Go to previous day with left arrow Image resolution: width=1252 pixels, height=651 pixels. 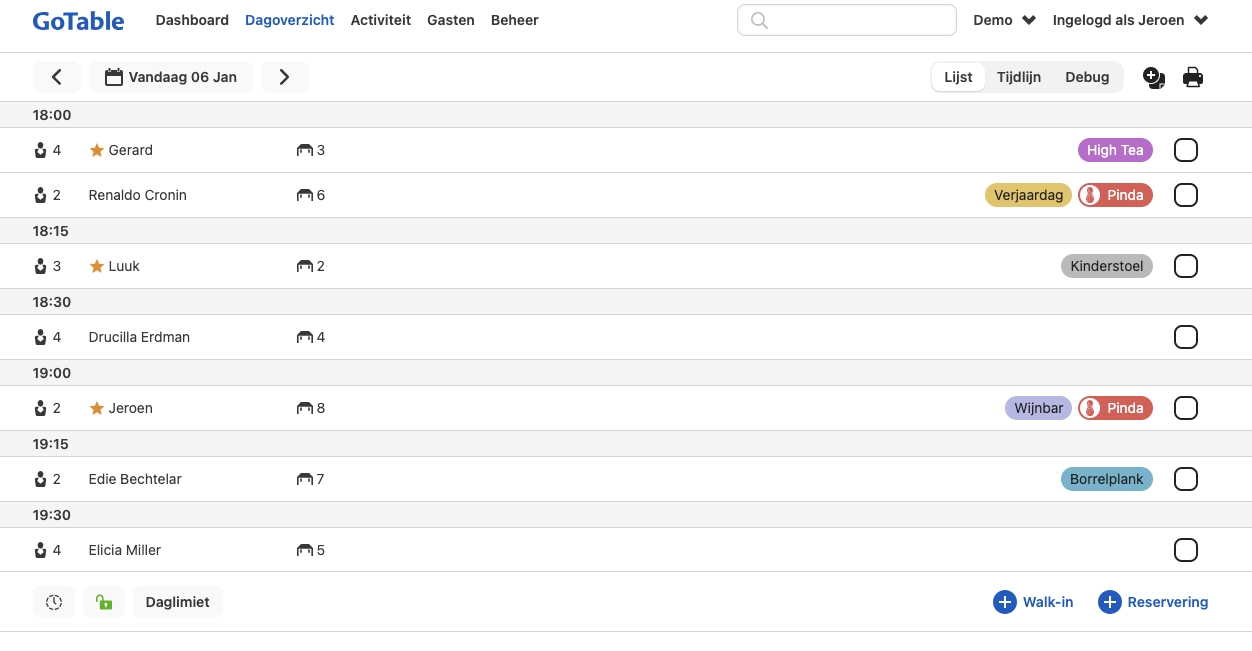57,77
